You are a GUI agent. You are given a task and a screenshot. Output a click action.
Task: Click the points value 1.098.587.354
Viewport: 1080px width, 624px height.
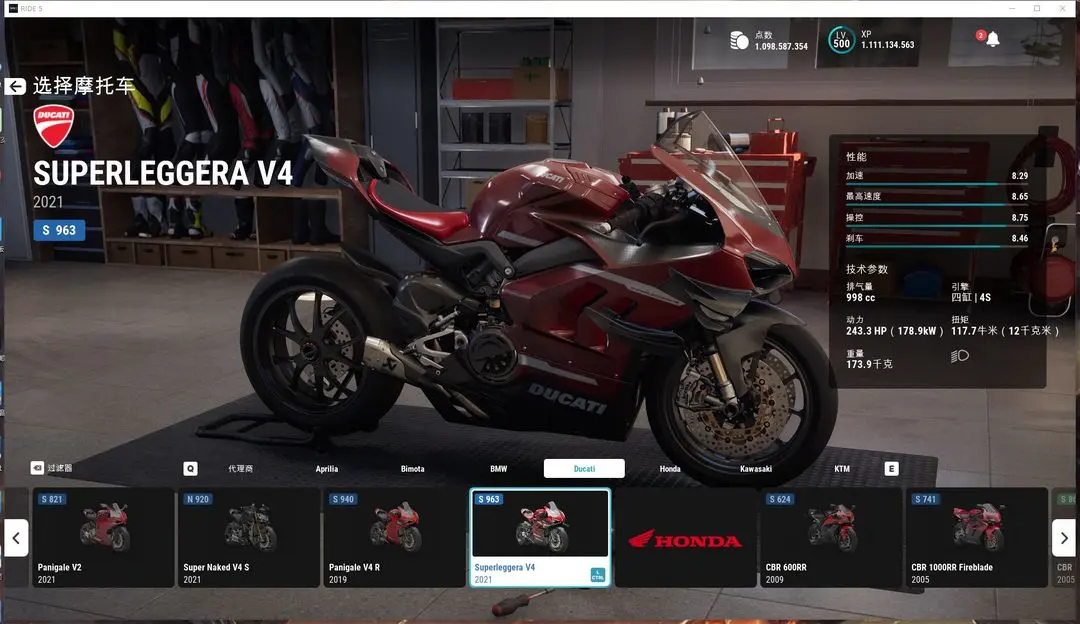[781, 46]
